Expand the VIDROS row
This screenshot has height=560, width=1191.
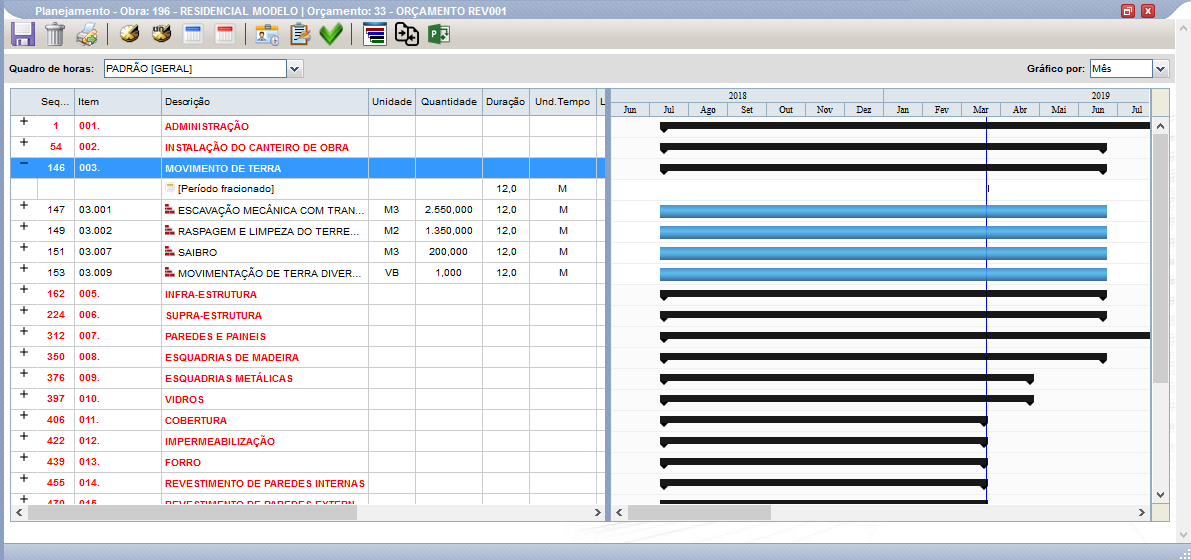(24, 394)
